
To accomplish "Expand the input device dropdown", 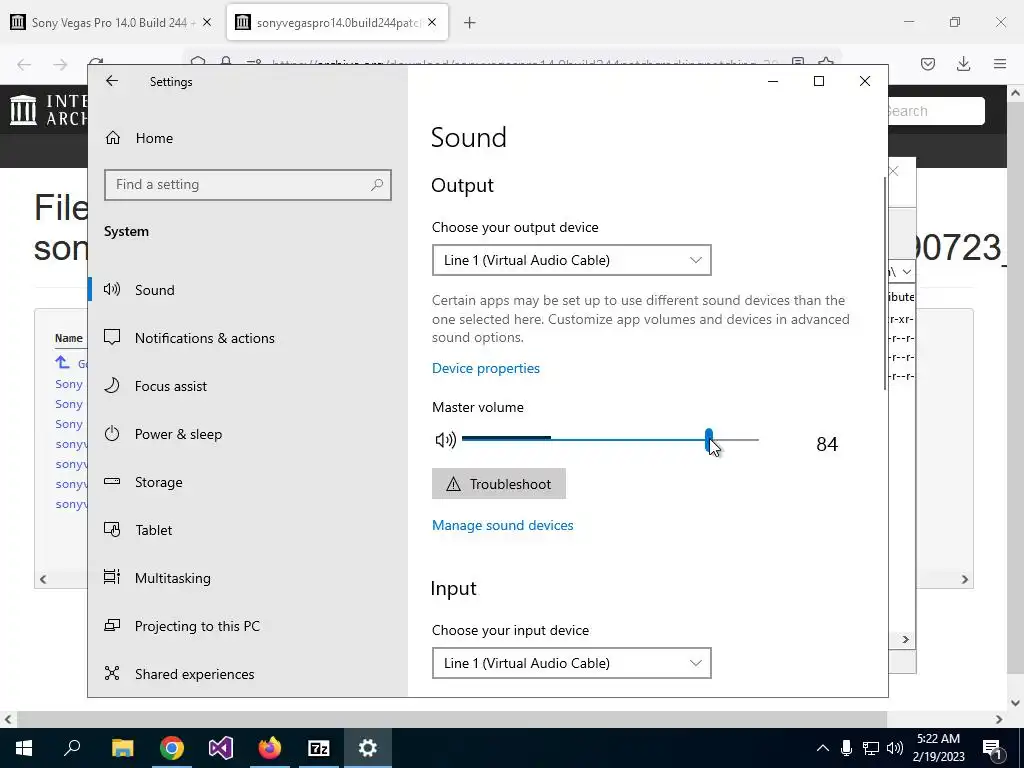I will [571, 664].
